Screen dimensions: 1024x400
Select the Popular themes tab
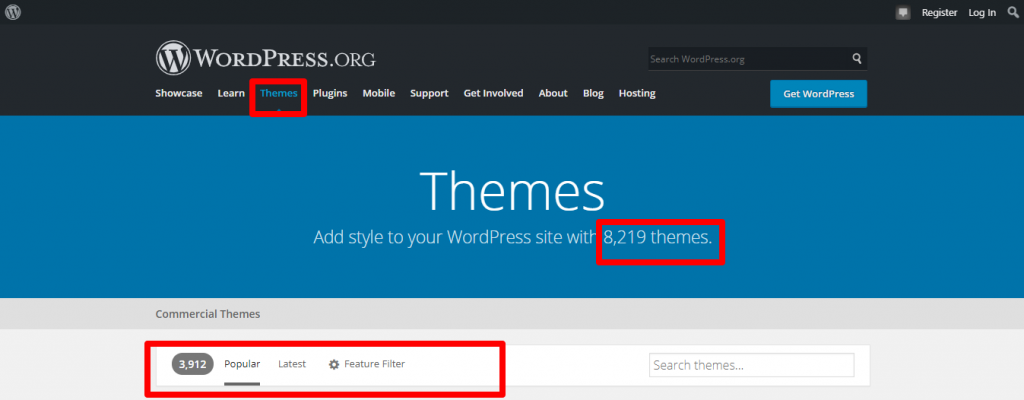(x=242, y=364)
